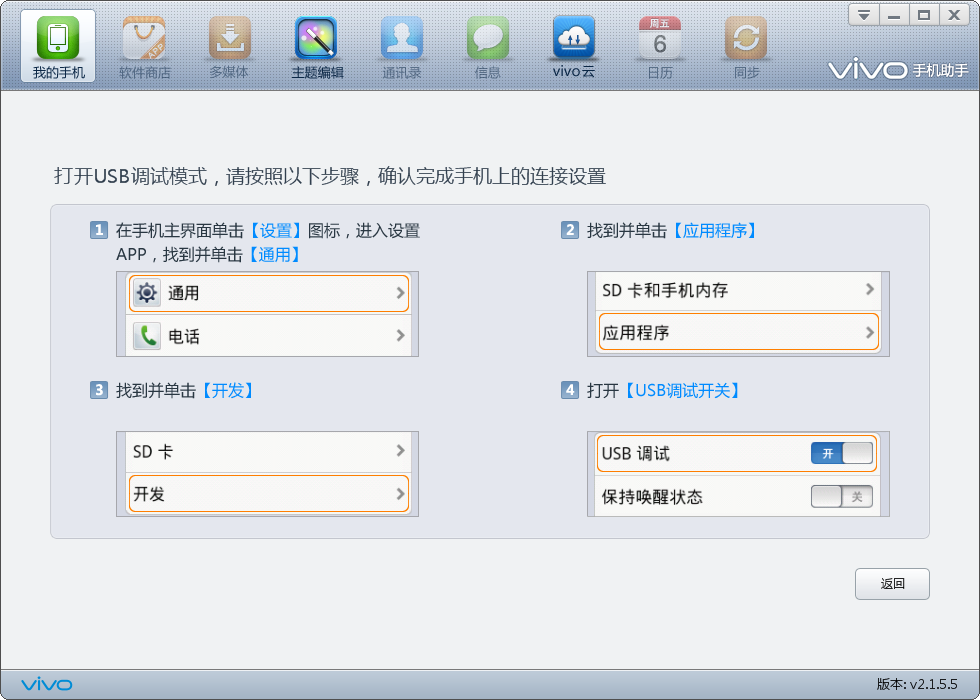Click the 应用程序 row label

[x=636, y=332]
